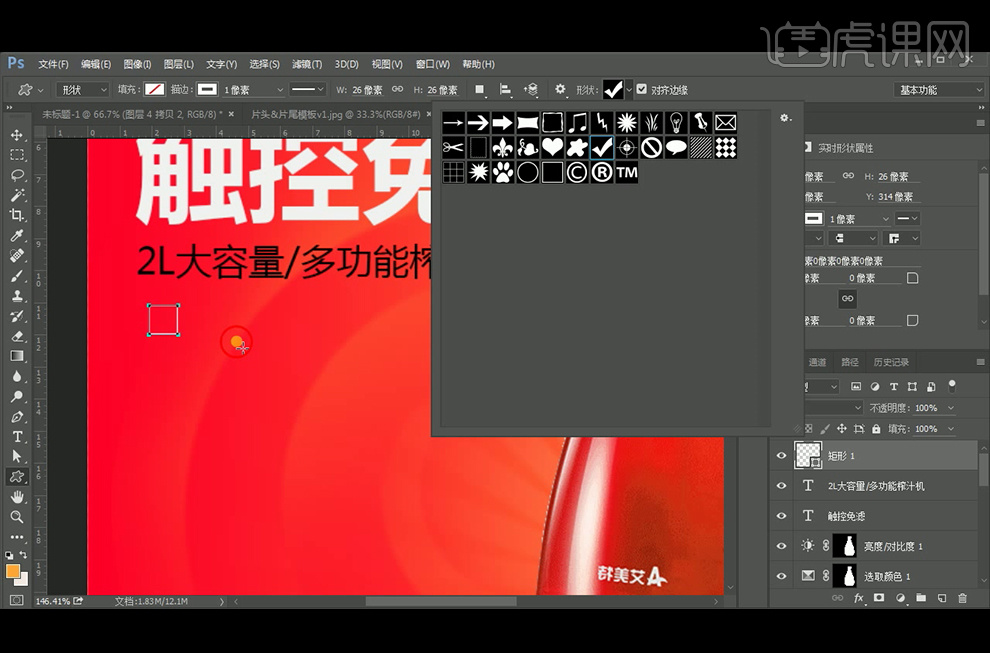Select the Hand tool

[x=17, y=497]
